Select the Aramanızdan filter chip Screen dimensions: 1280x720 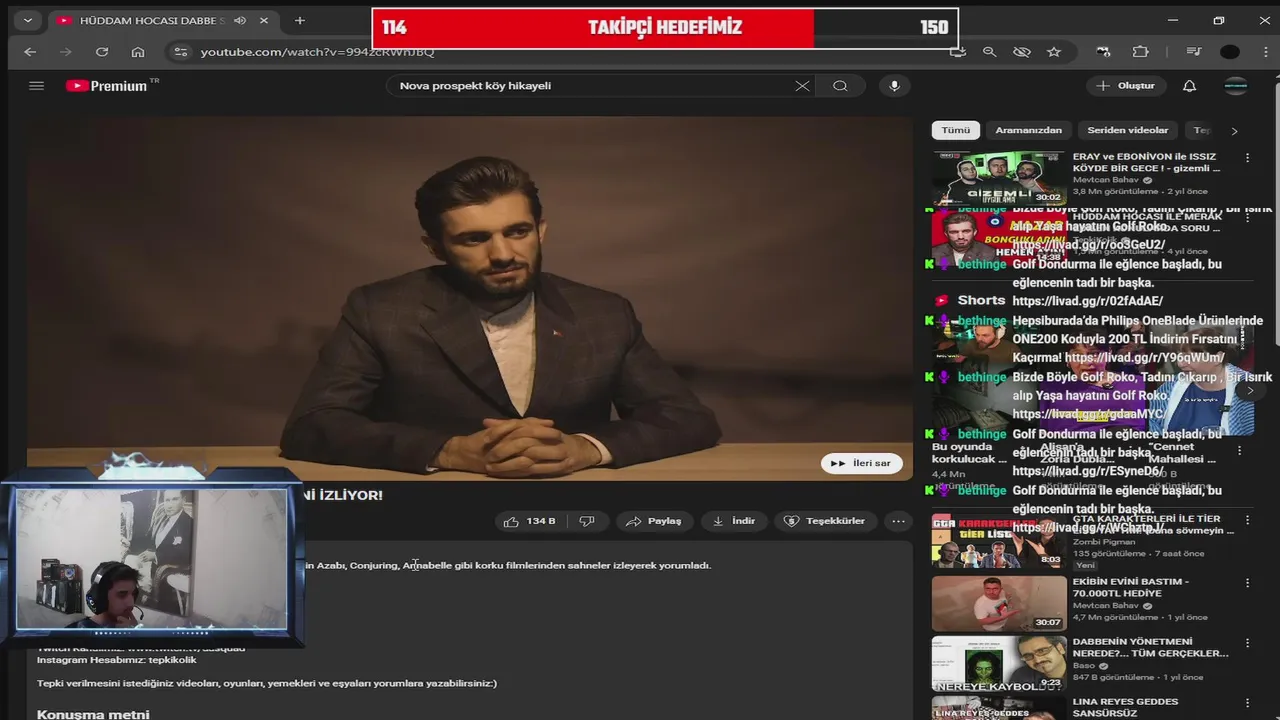(x=1028, y=130)
